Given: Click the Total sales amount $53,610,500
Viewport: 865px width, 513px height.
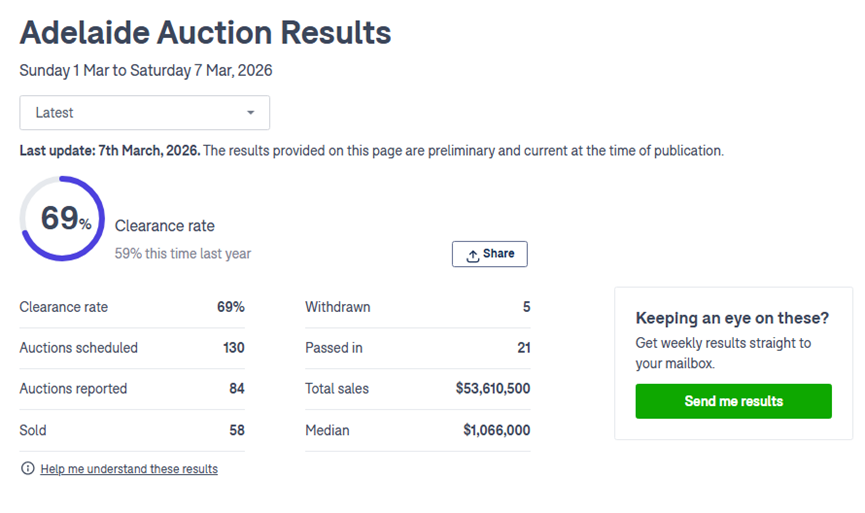Looking at the screenshot, I should (492, 389).
